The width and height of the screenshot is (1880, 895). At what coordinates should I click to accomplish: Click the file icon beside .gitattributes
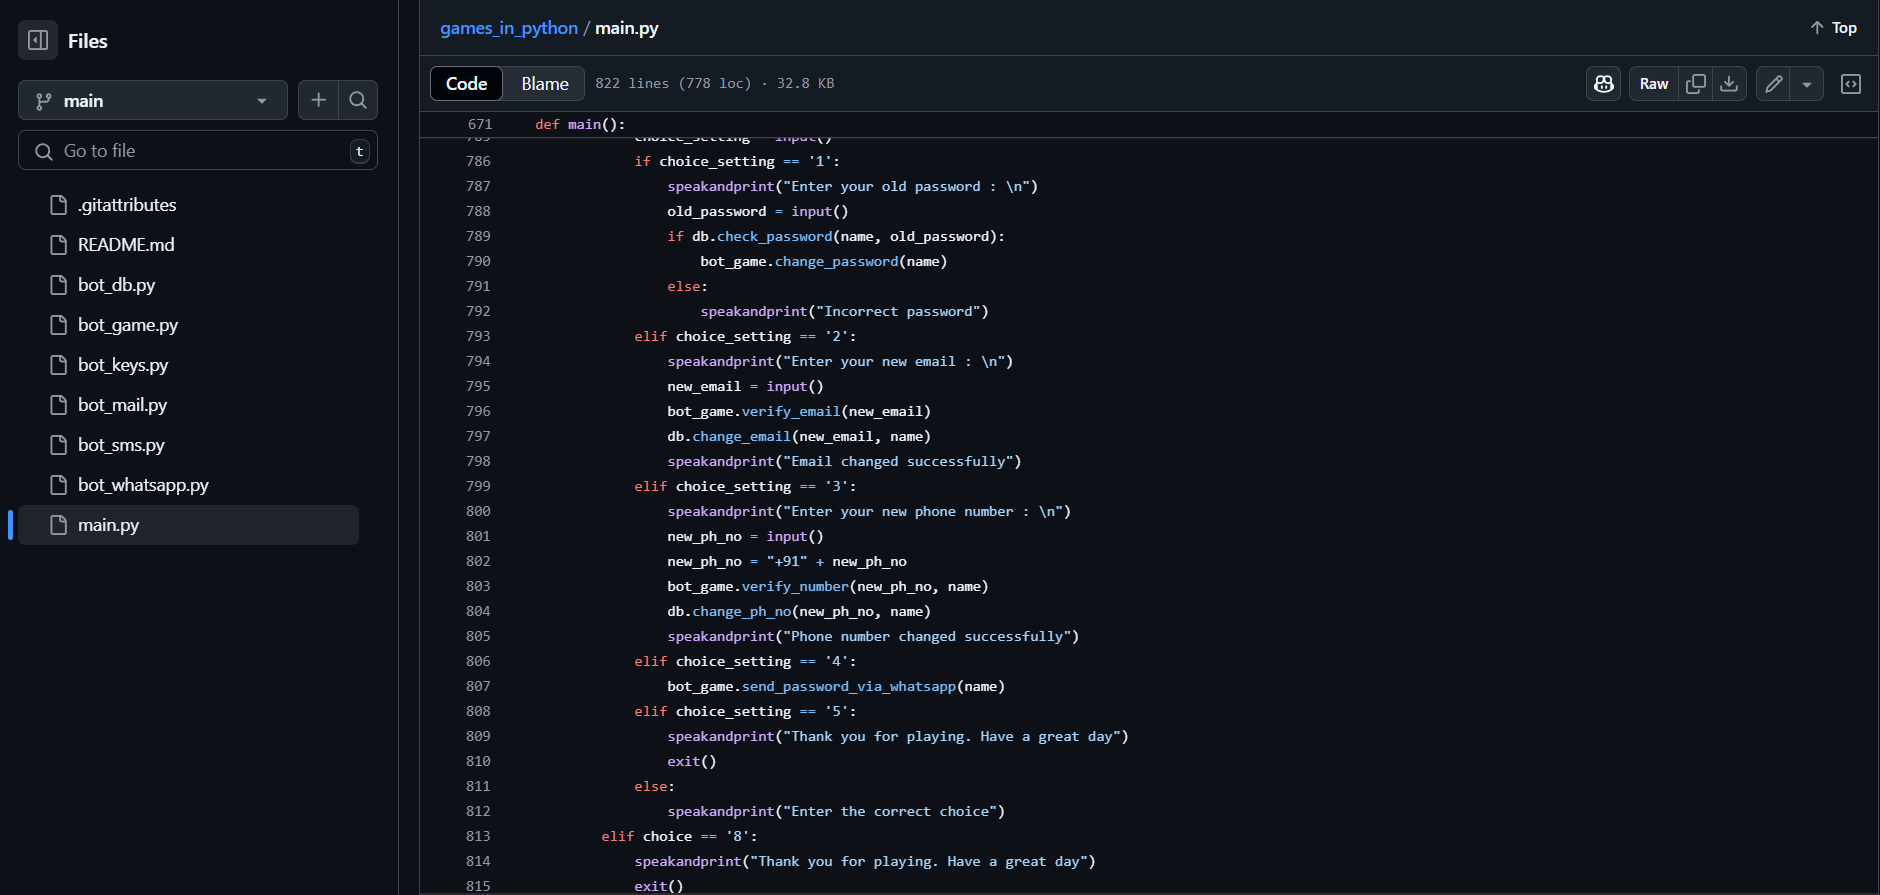[x=59, y=205]
